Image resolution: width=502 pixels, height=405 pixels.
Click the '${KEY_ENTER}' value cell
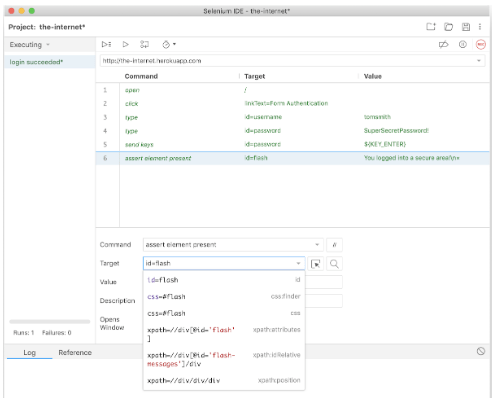point(385,144)
